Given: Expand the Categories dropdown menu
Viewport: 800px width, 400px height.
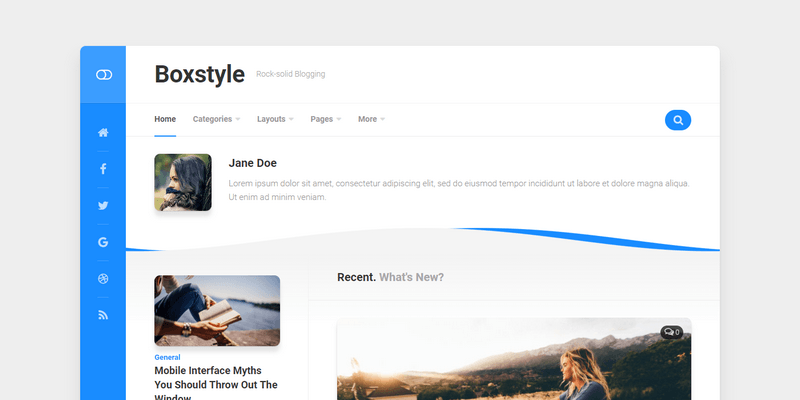Looking at the screenshot, I should (216, 119).
